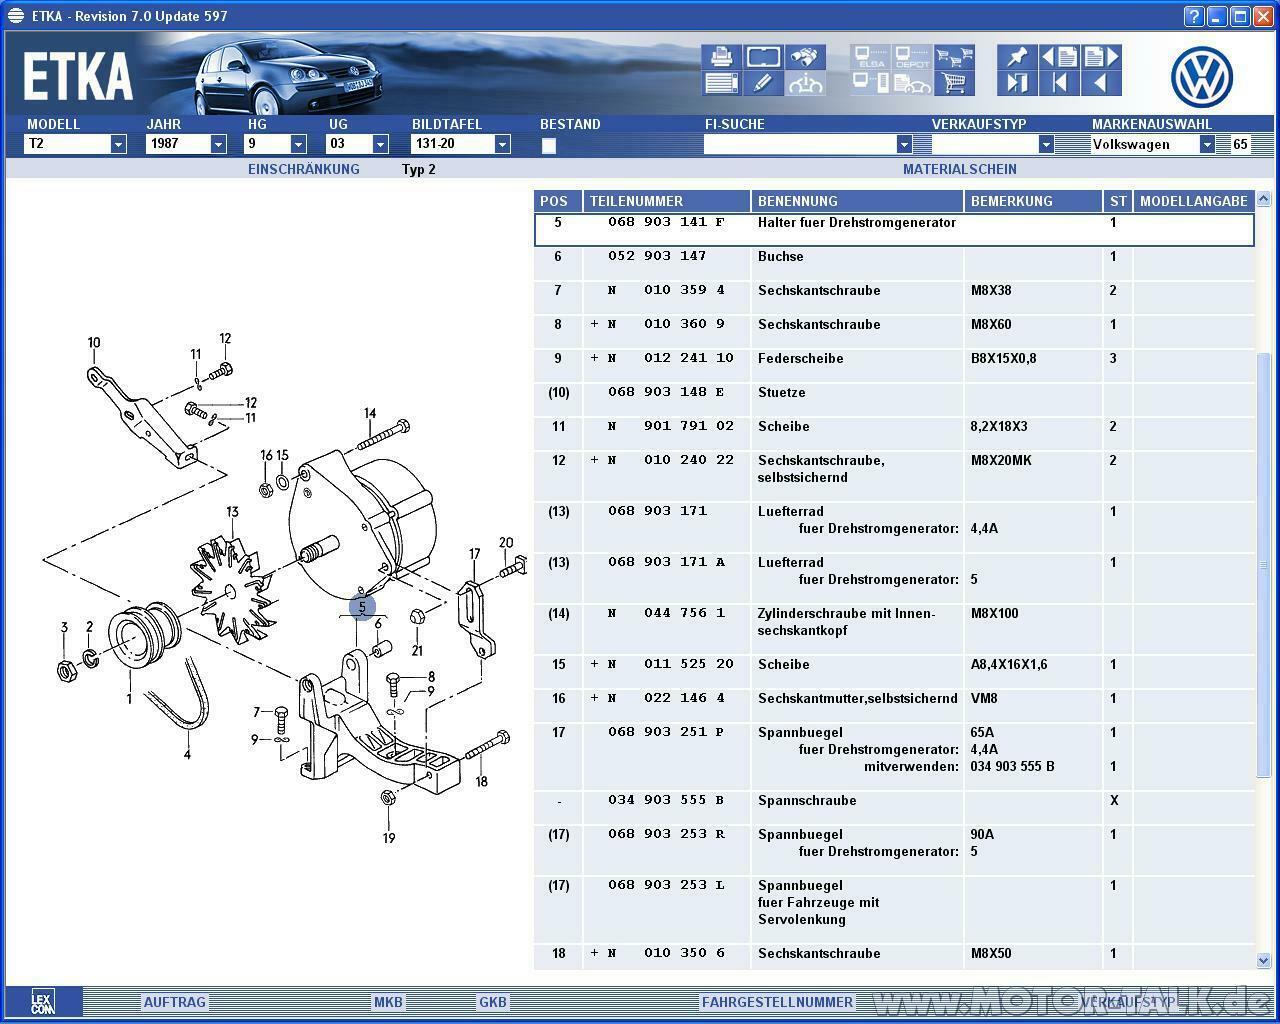Click the DEPOT connection icon

coord(912,57)
